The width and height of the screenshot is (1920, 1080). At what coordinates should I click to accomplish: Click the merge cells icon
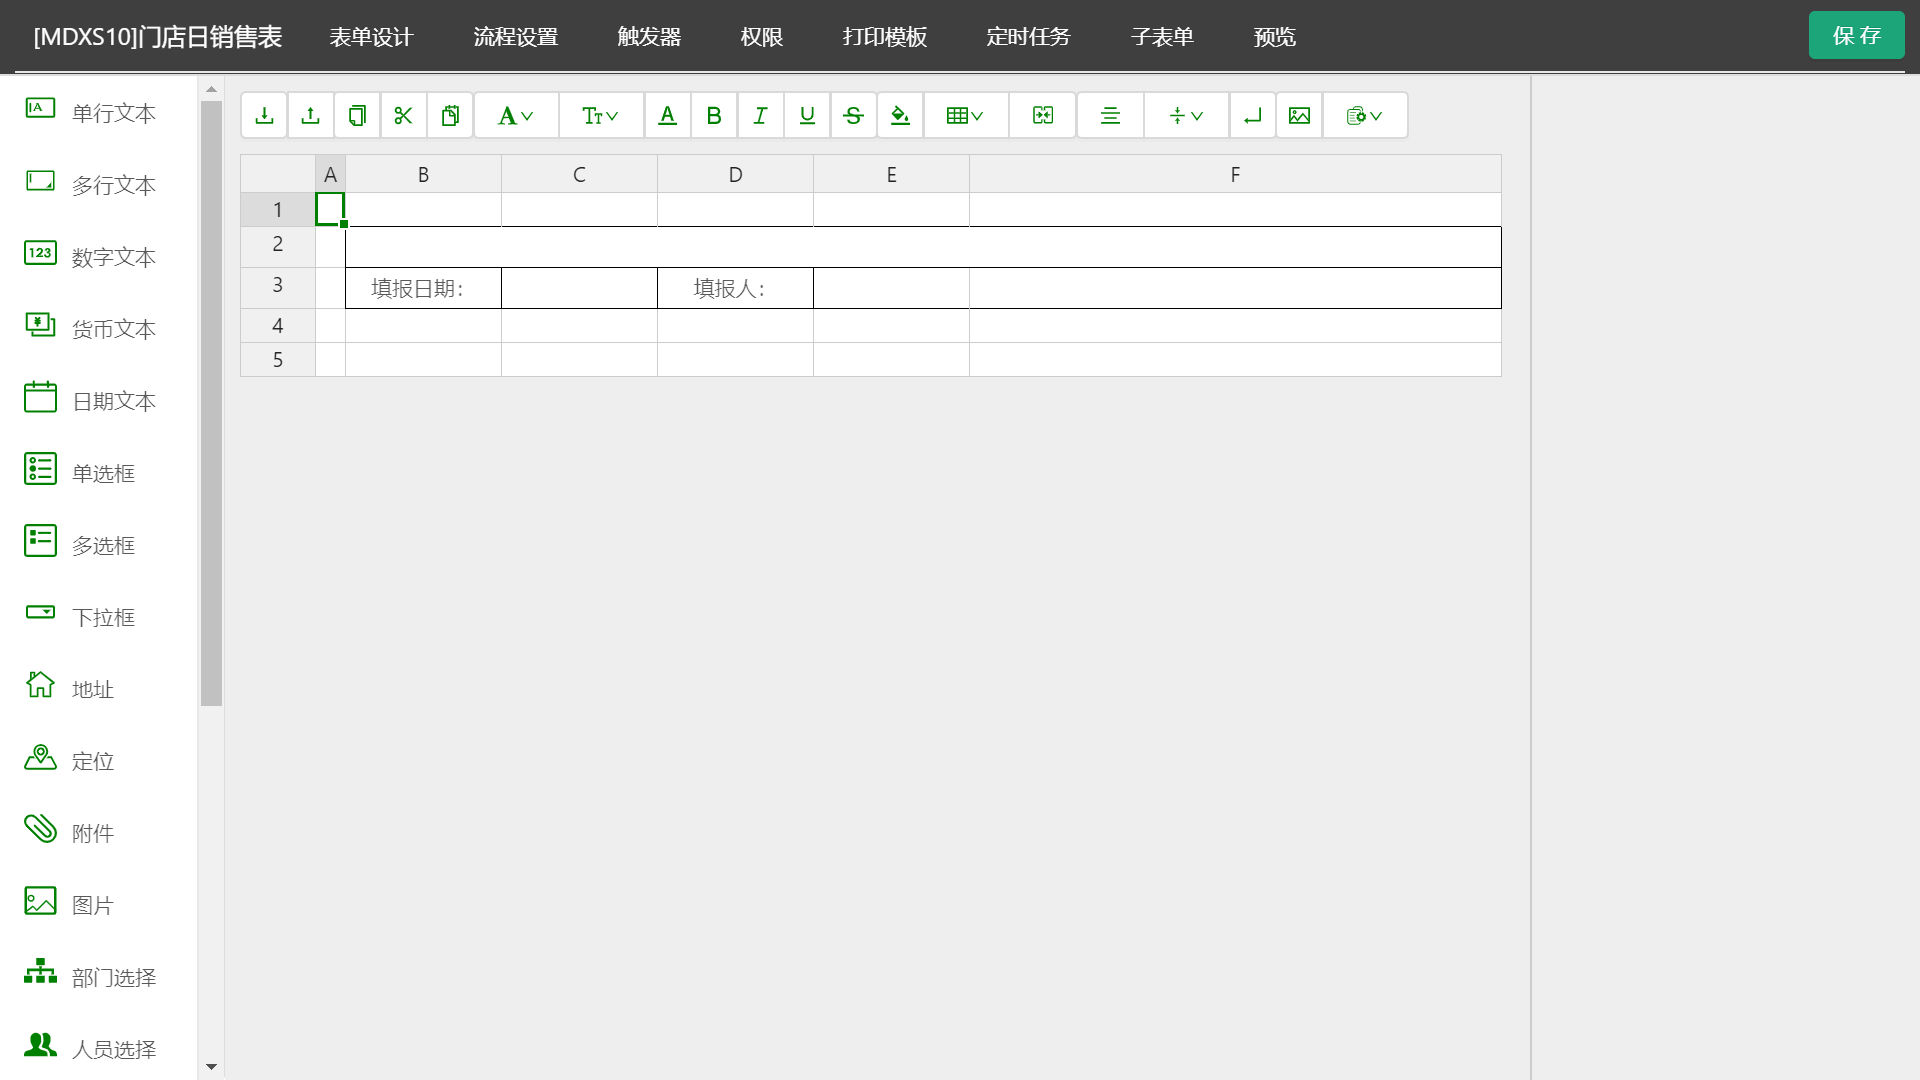[x=1043, y=116]
